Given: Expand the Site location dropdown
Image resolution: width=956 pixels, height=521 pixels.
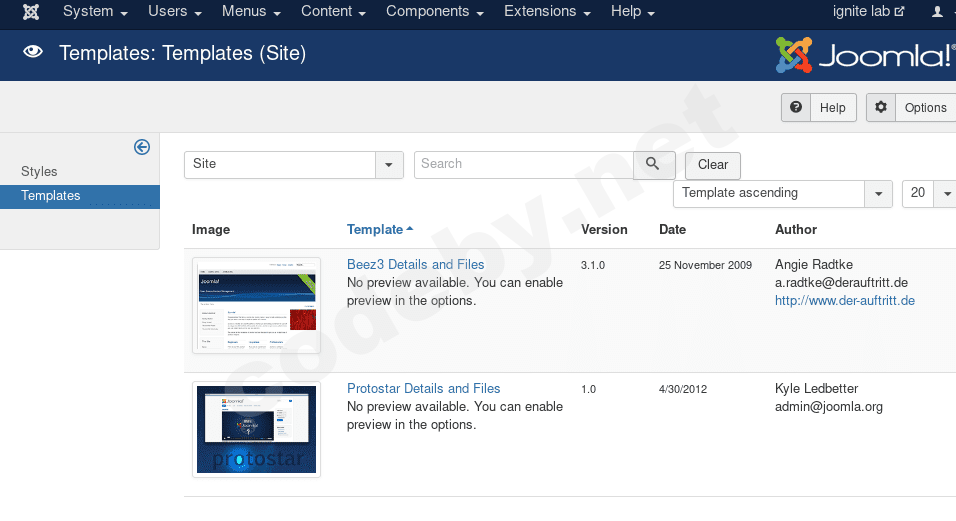Looking at the screenshot, I should (294, 165).
